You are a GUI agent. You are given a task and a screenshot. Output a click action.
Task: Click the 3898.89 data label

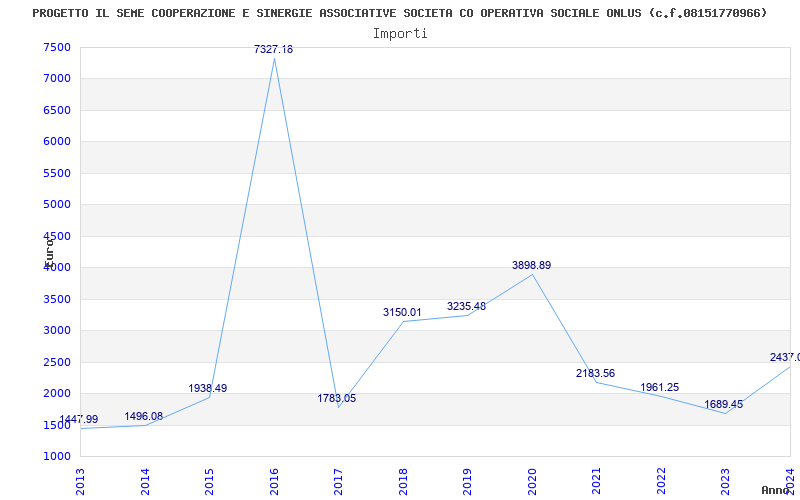(532, 265)
